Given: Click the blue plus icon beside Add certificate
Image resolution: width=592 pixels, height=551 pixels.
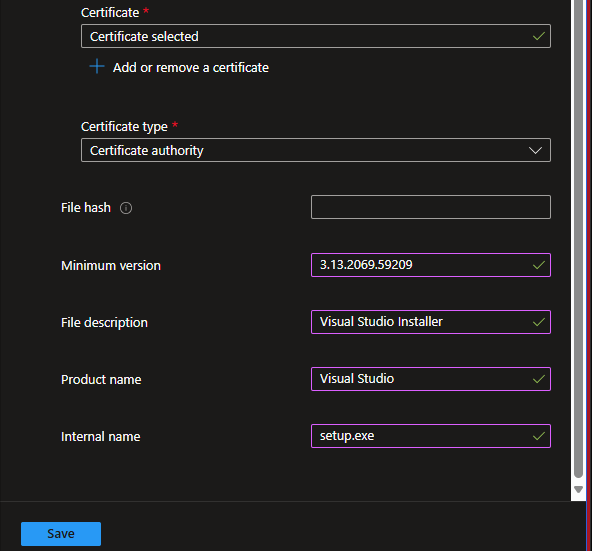Looking at the screenshot, I should (x=97, y=66).
